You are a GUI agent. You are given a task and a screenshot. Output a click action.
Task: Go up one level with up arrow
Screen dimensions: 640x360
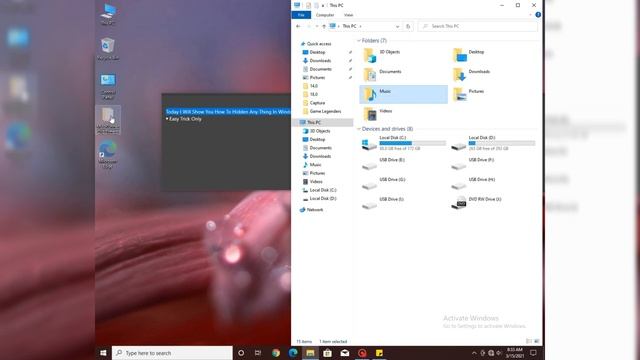324,26
